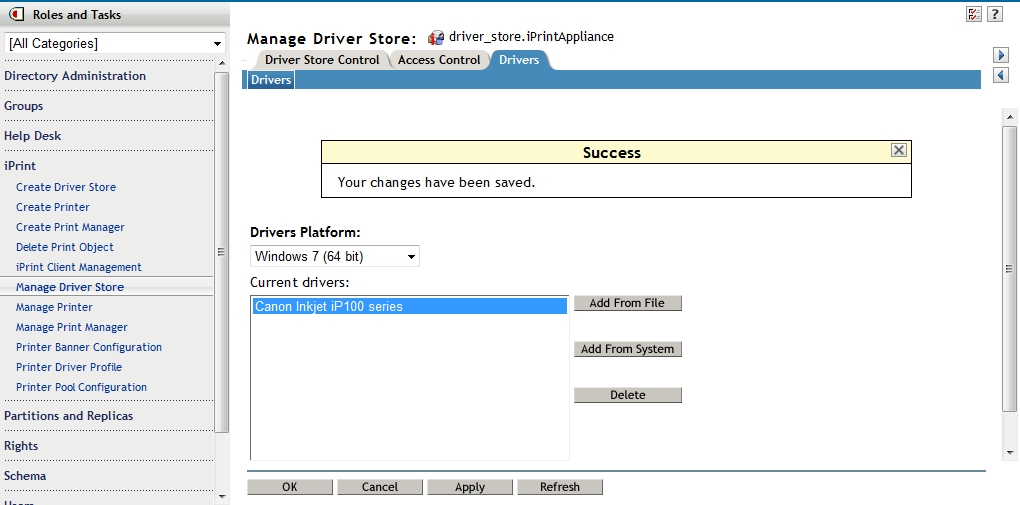Expand Directory Administration category
The height and width of the screenshot is (505, 1020).
75,75
